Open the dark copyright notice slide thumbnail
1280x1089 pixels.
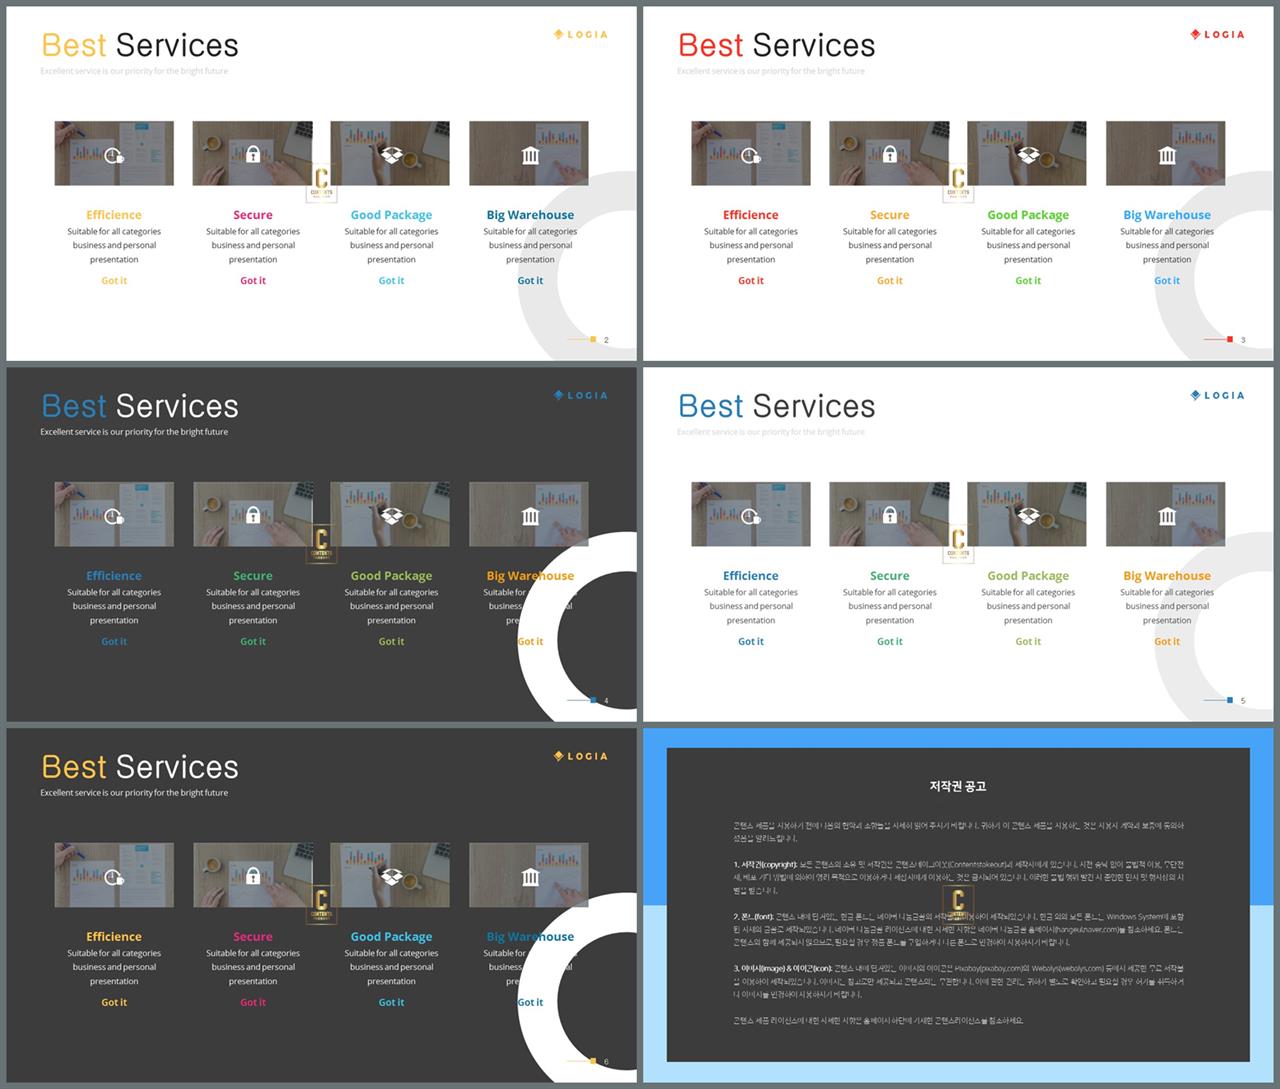[958, 905]
